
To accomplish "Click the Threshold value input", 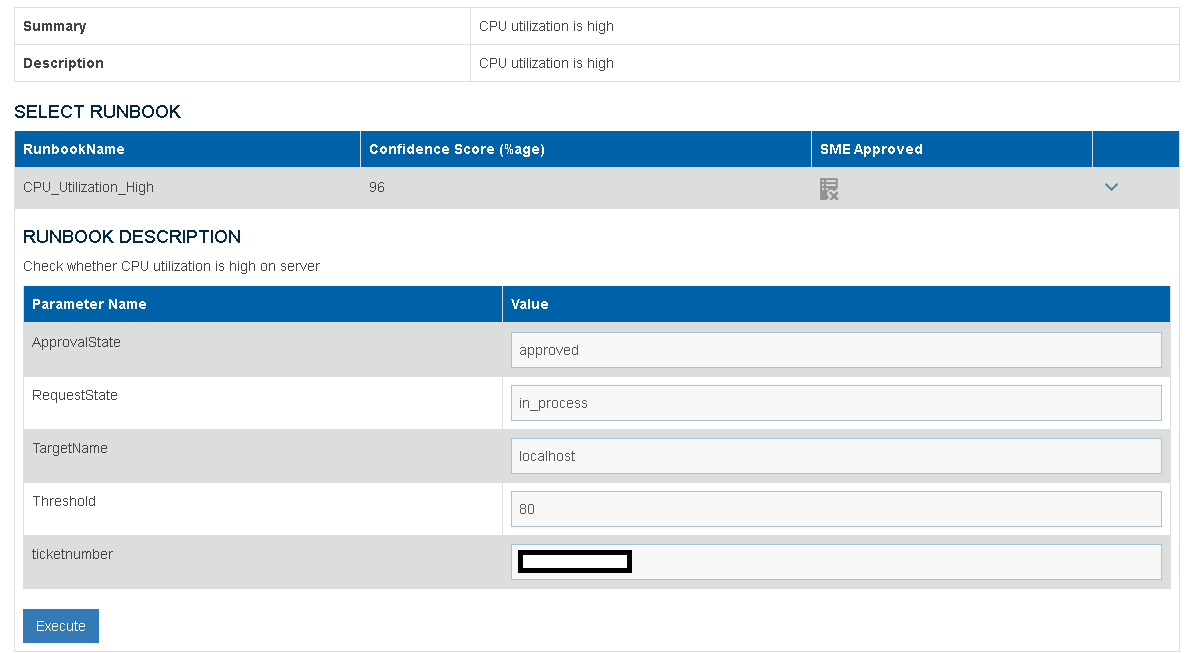I will pyautogui.click(x=835, y=509).
